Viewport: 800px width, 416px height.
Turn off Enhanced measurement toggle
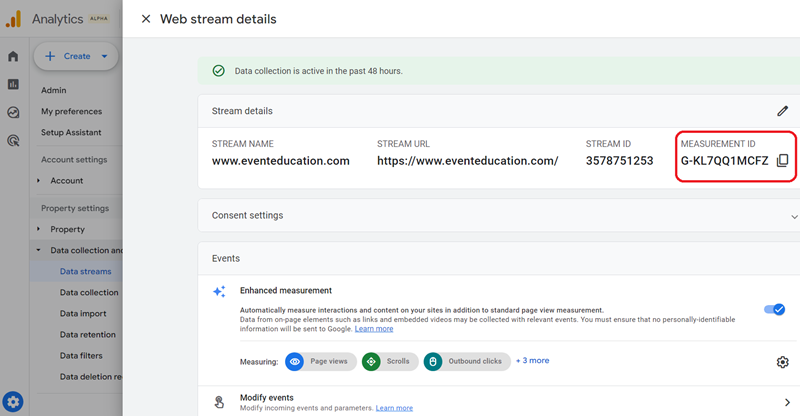click(774, 309)
